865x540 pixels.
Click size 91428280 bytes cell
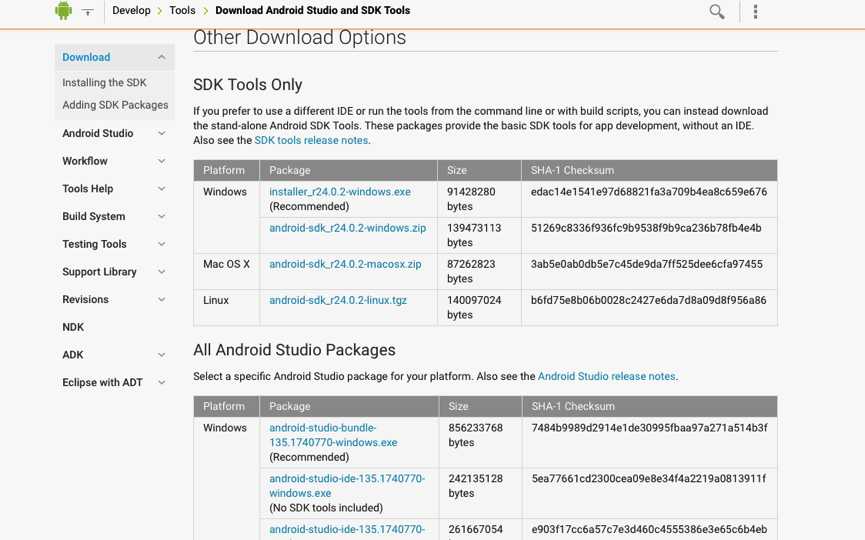pos(479,199)
